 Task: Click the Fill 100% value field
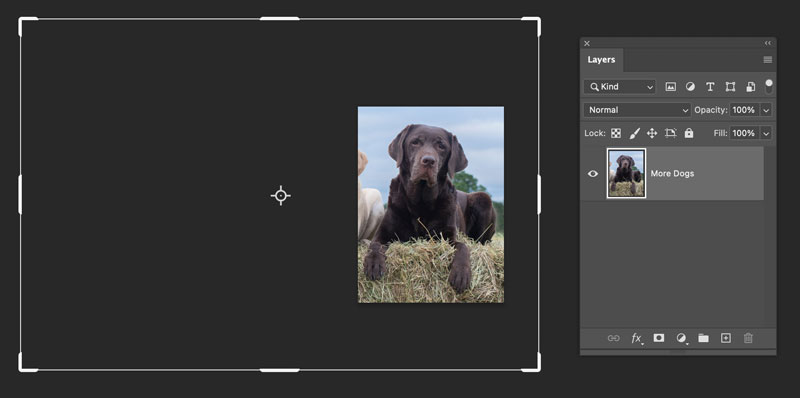coord(744,133)
